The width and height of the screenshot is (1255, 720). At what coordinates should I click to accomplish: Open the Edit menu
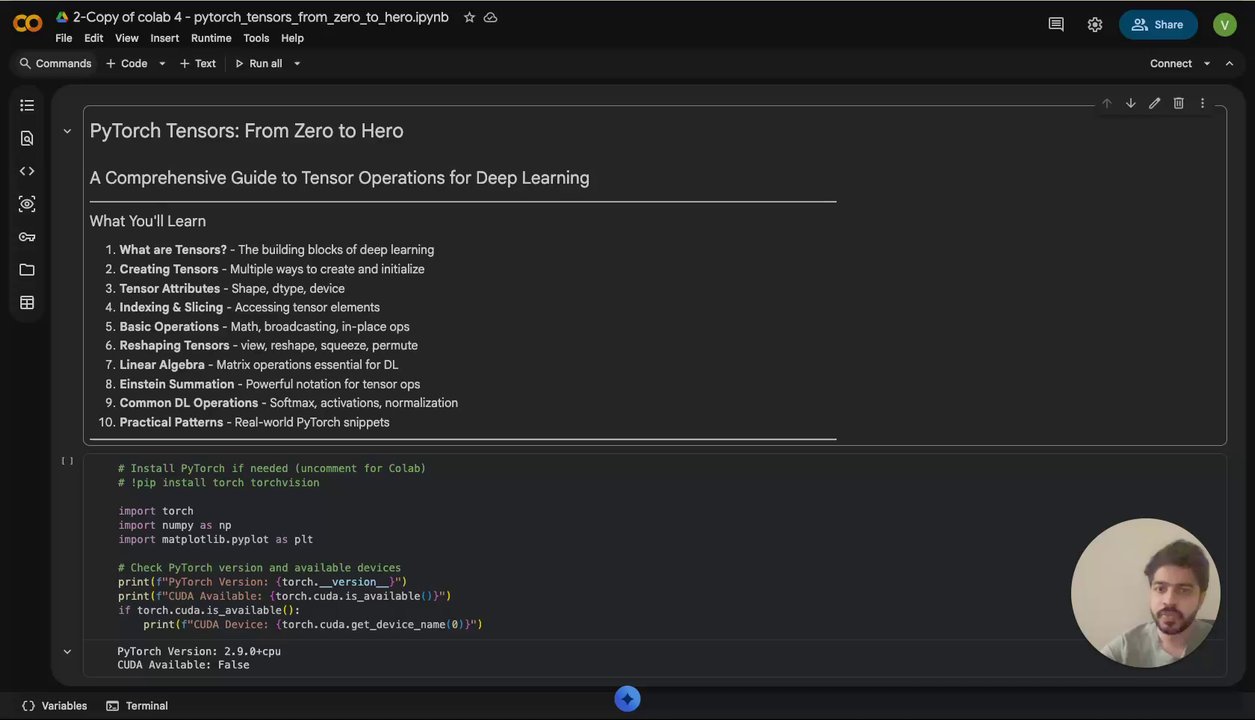[93, 38]
